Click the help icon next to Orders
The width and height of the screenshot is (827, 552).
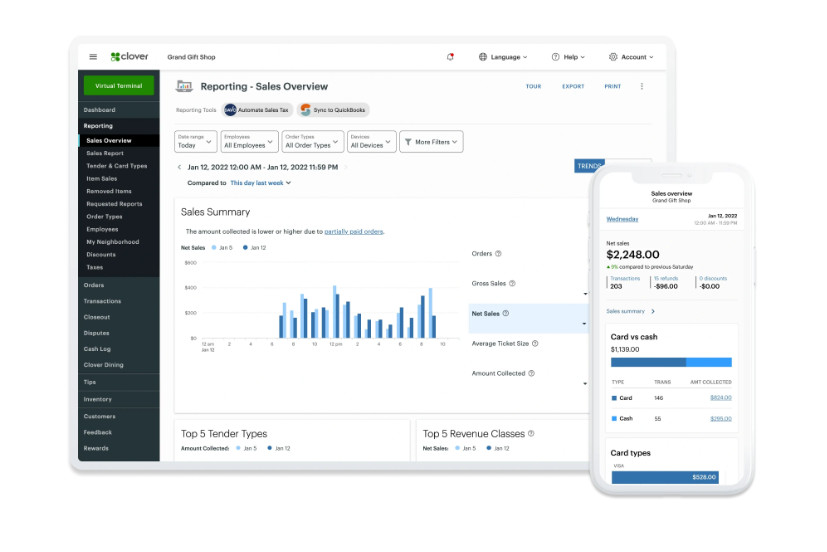click(x=498, y=254)
